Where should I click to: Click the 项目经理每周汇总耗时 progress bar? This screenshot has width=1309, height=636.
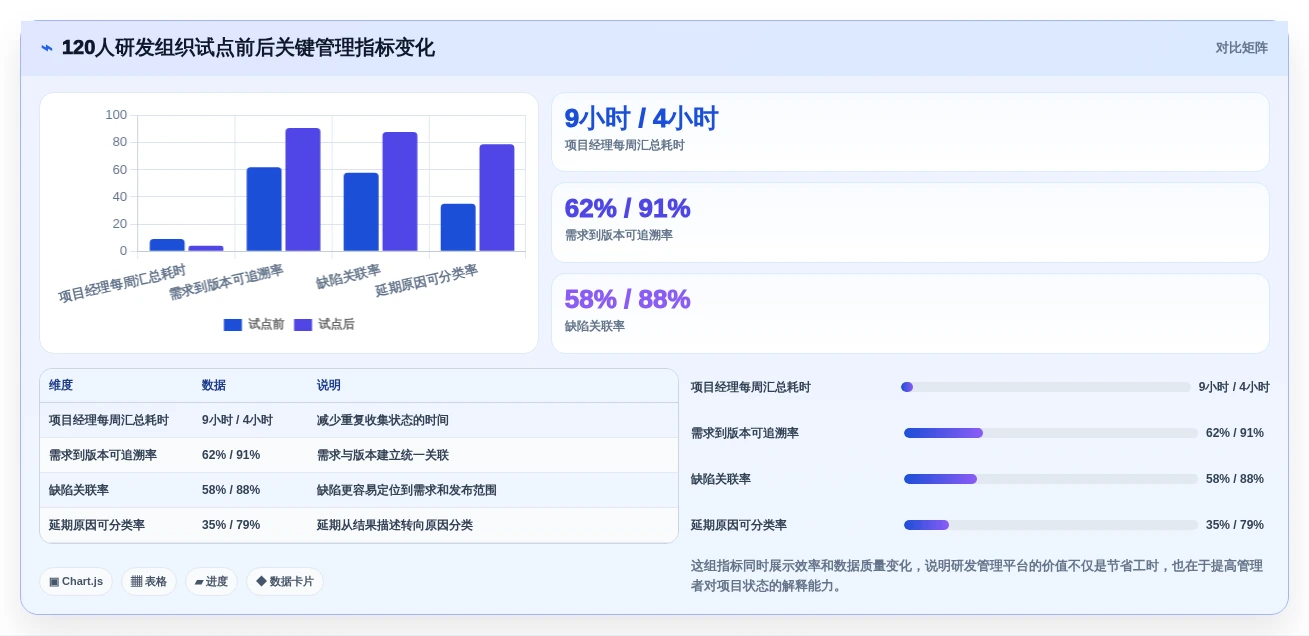pyautogui.click(x=1046, y=387)
